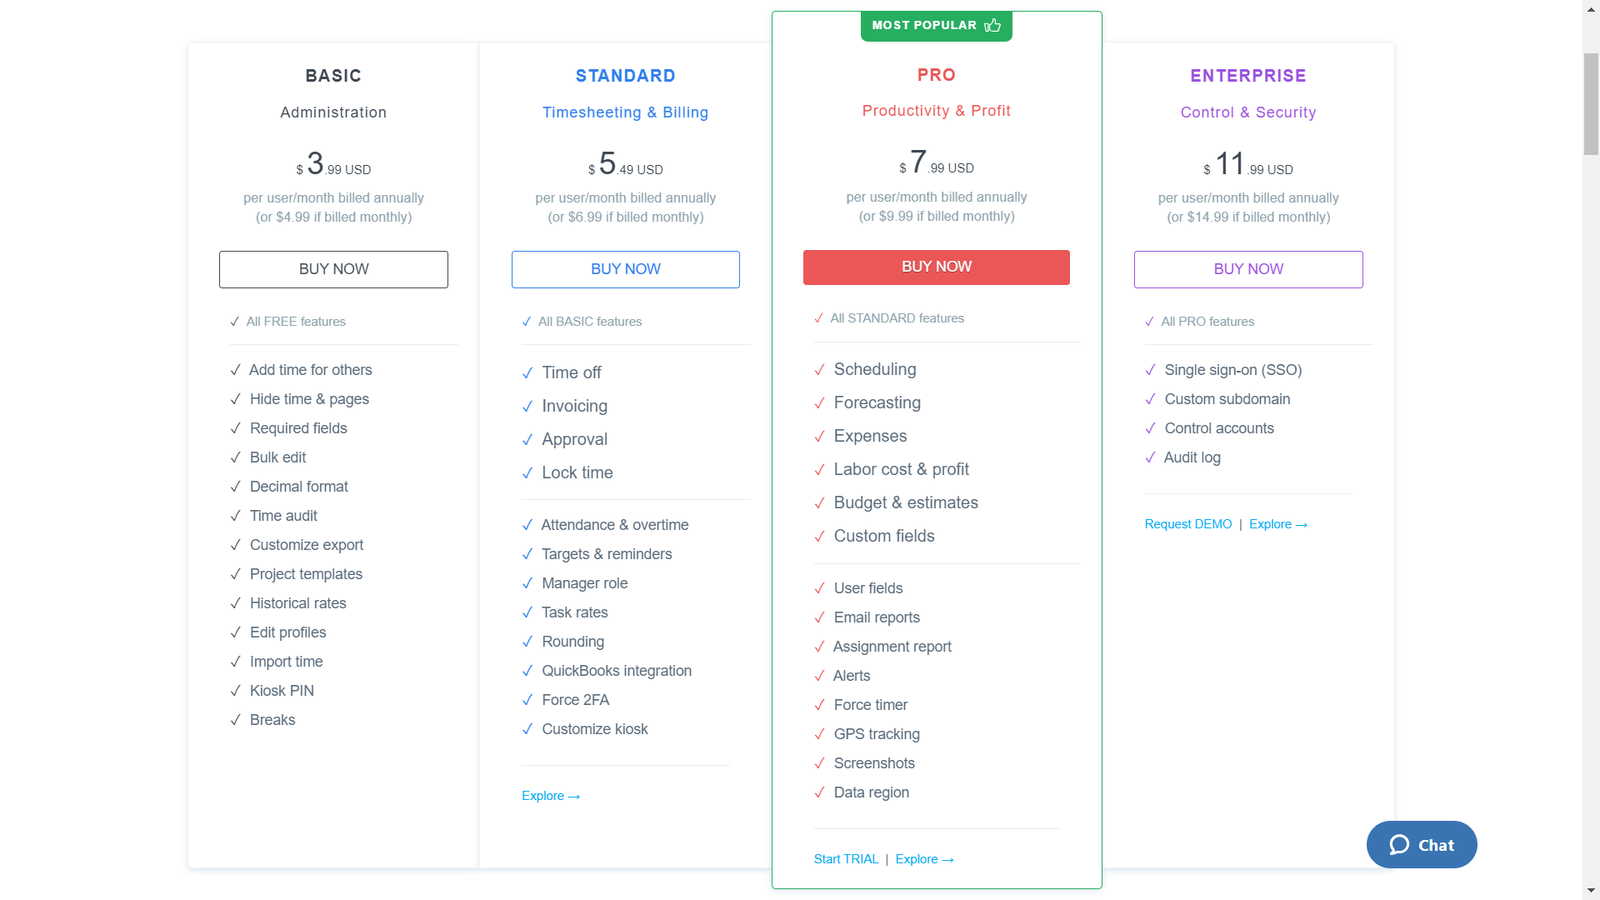Click the scrollbar up arrow
This screenshot has height=900, width=1600.
click(x=1591, y=8)
